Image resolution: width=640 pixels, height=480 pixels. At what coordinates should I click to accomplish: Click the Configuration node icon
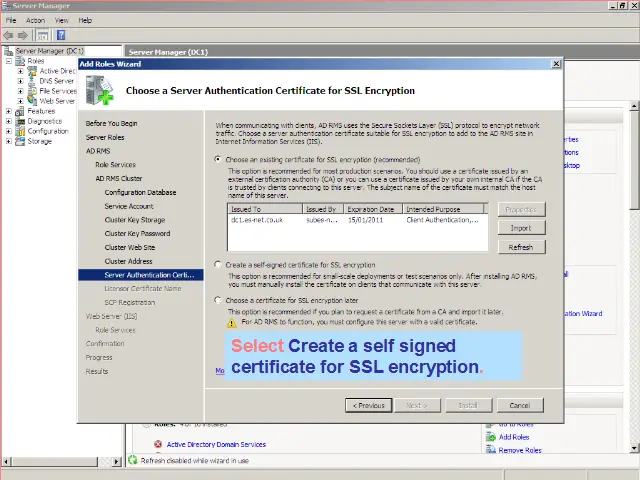[20, 131]
